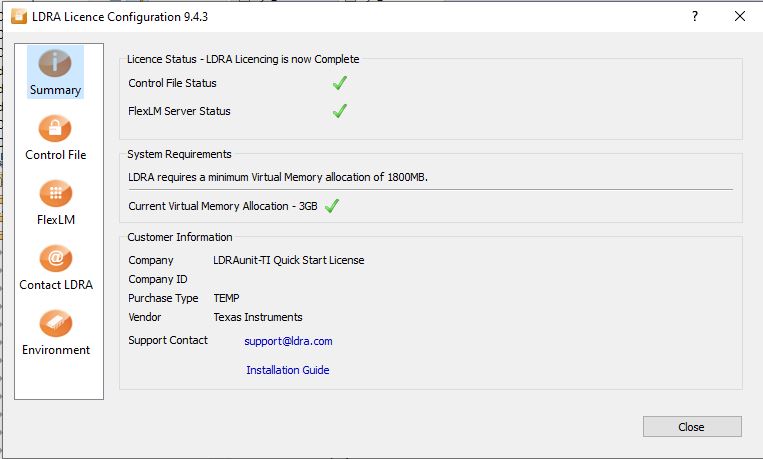Select the 'FlexLM Server Status' label

pyautogui.click(x=179, y=111)
